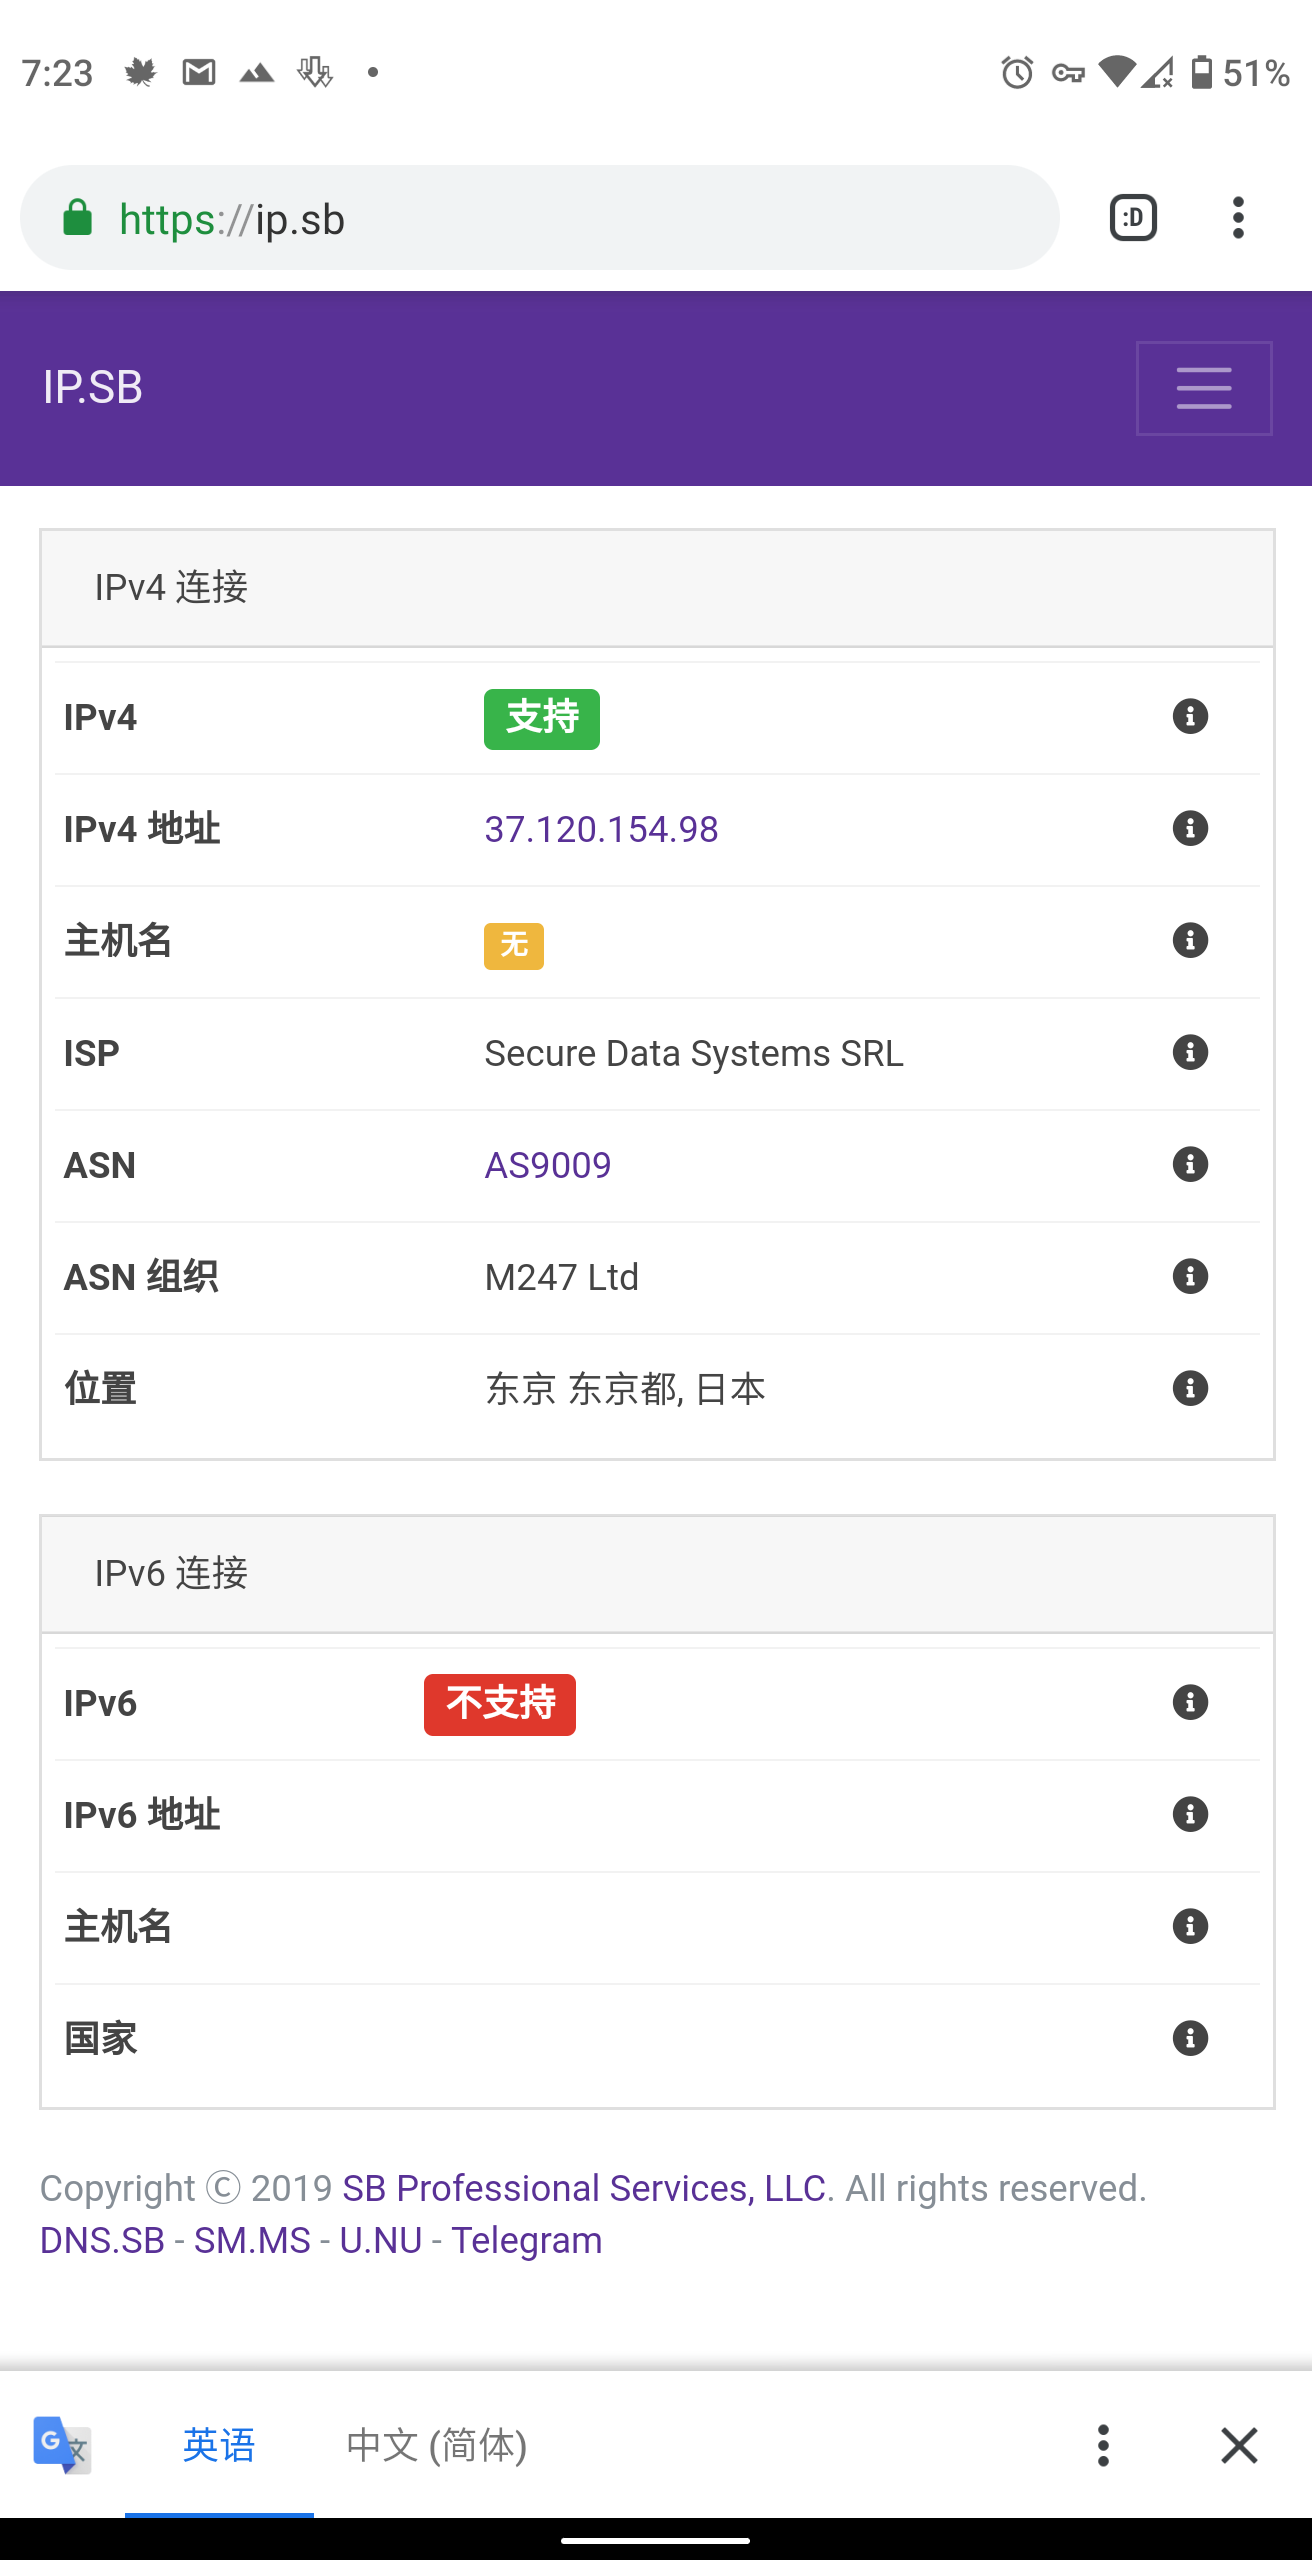Open the browser tab switcher icon
The height and width of the screenshot is (2560, 1312).
pyautogui.click(x=1133, y=218)
